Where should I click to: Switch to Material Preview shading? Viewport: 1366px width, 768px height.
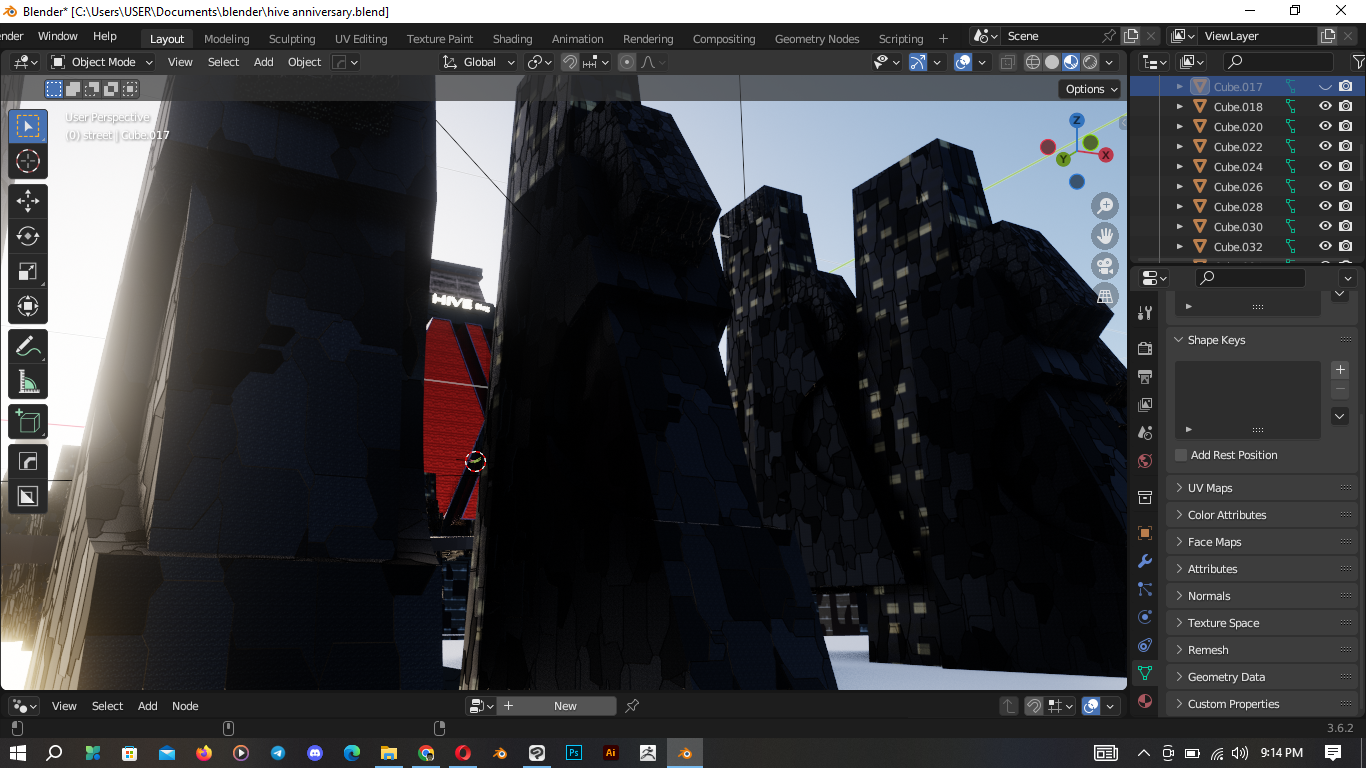click(1071, 62)
